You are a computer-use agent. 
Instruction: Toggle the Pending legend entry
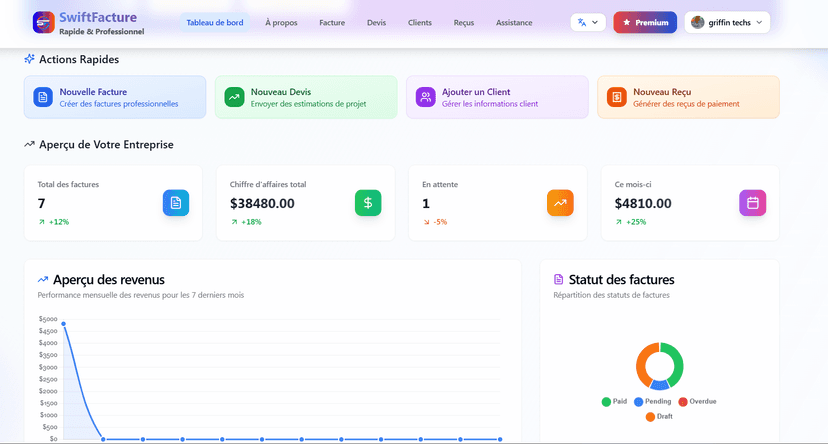click(653, 402)
